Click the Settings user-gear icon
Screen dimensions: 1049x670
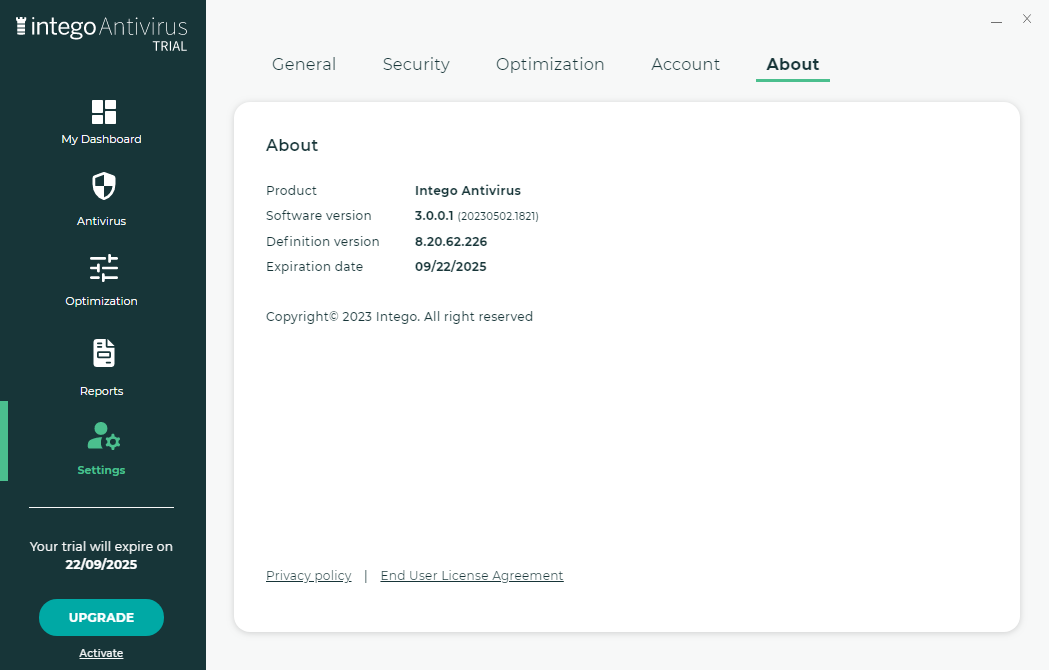tap(103, 436)
